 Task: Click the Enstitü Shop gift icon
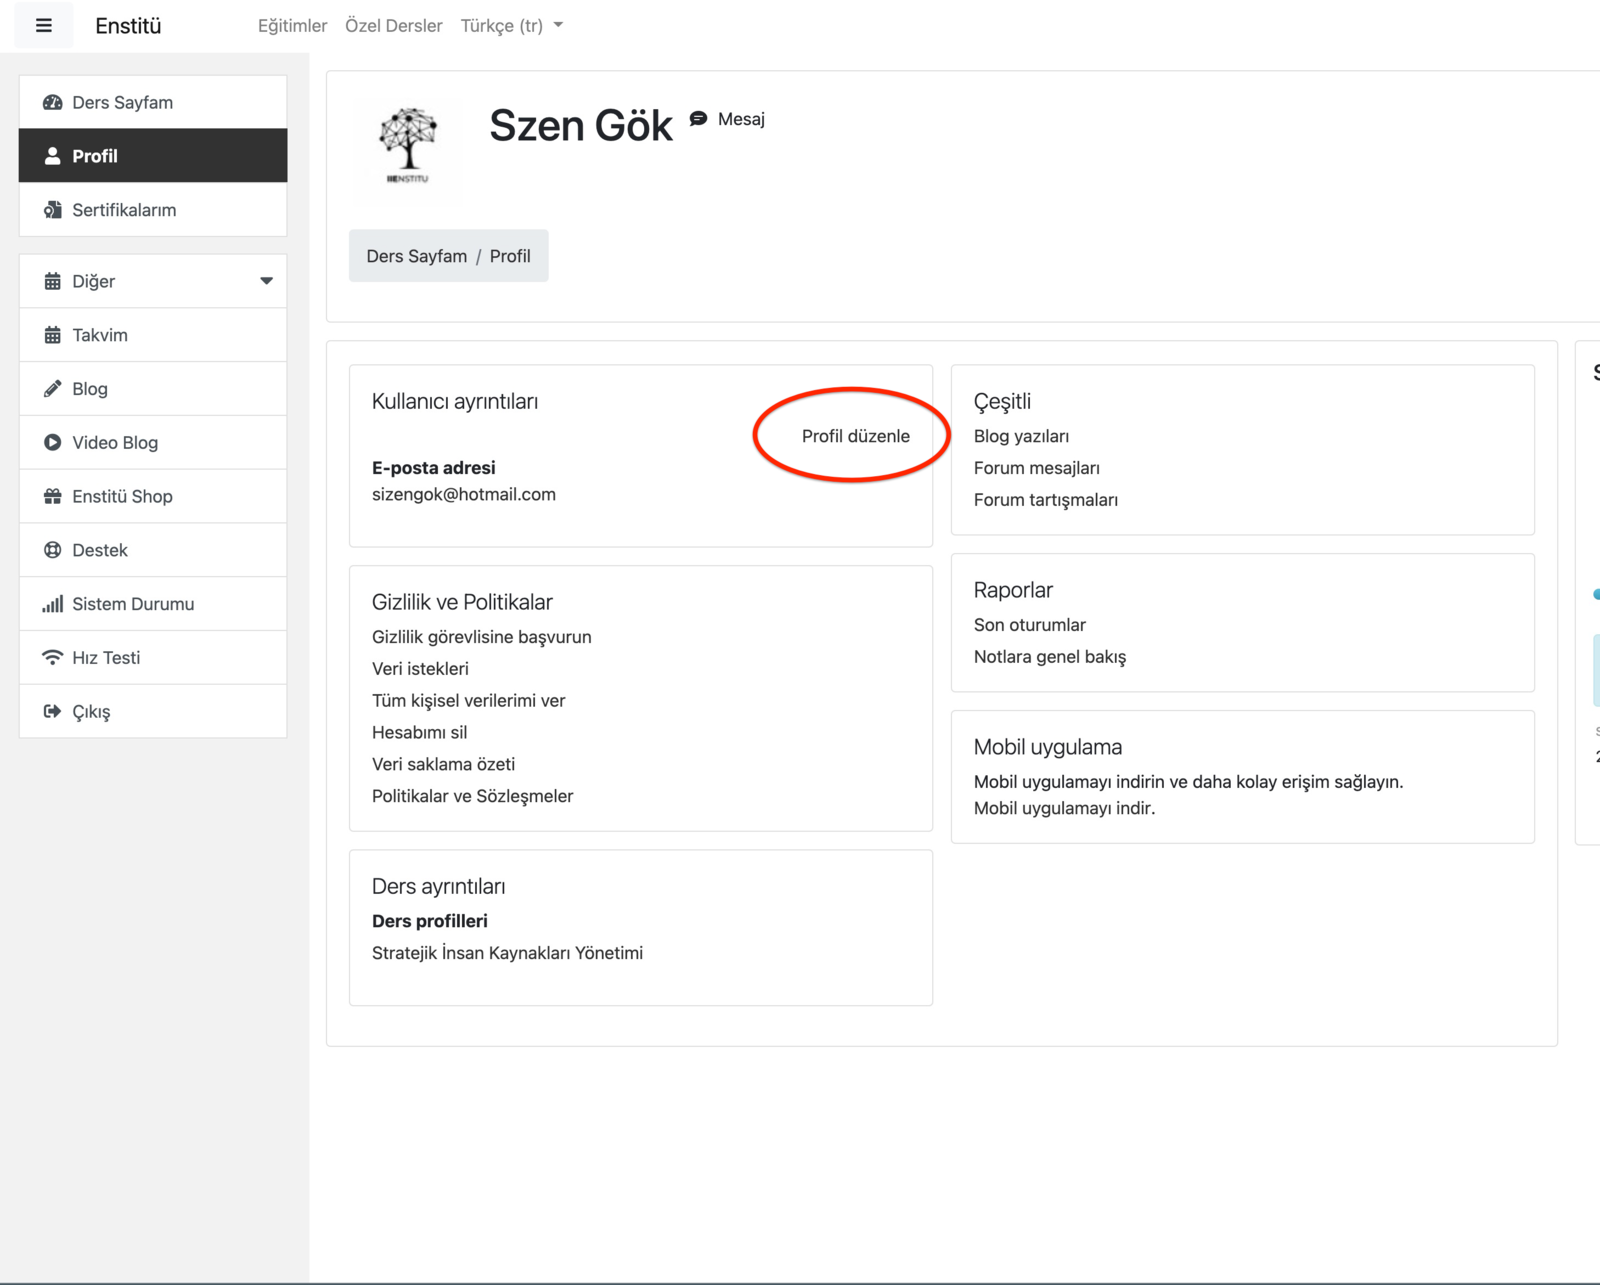(52, 497)
